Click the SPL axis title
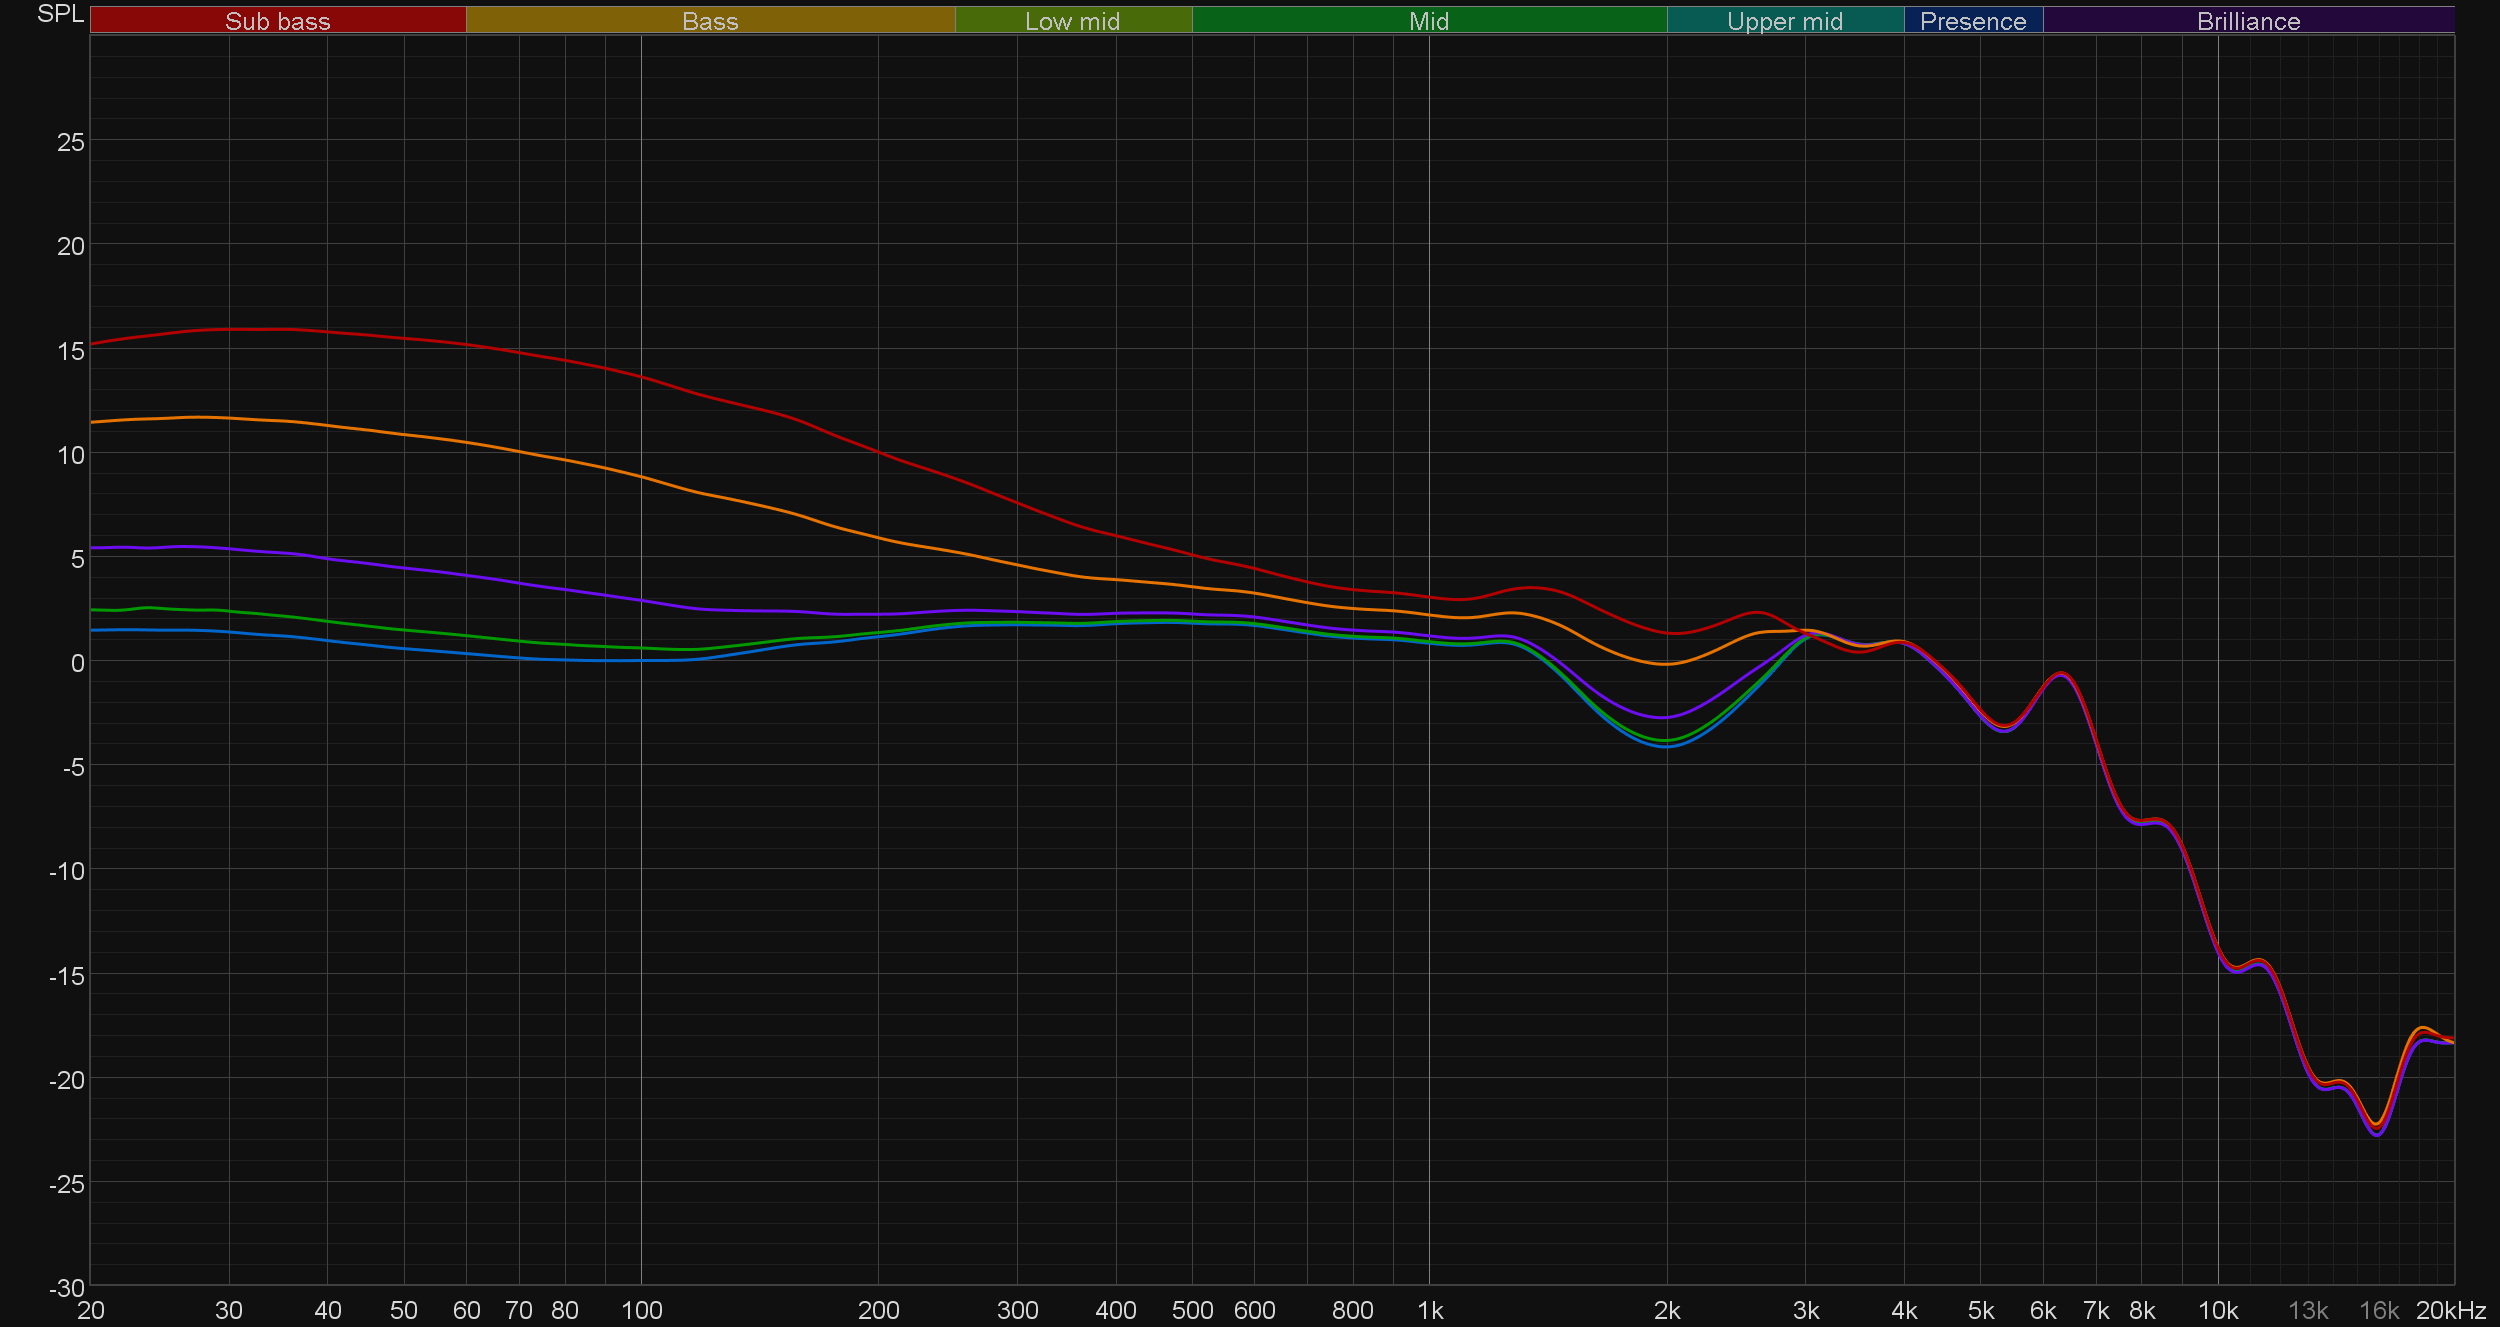Screen dimensions: 2500x1327 [x=60, y=14]
